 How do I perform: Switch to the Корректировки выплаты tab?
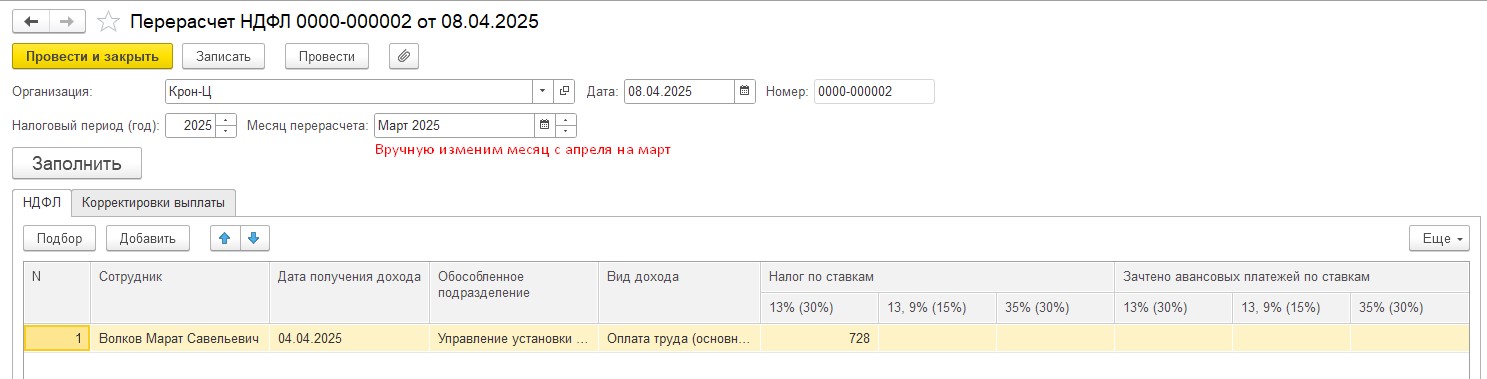pos(153,202)
